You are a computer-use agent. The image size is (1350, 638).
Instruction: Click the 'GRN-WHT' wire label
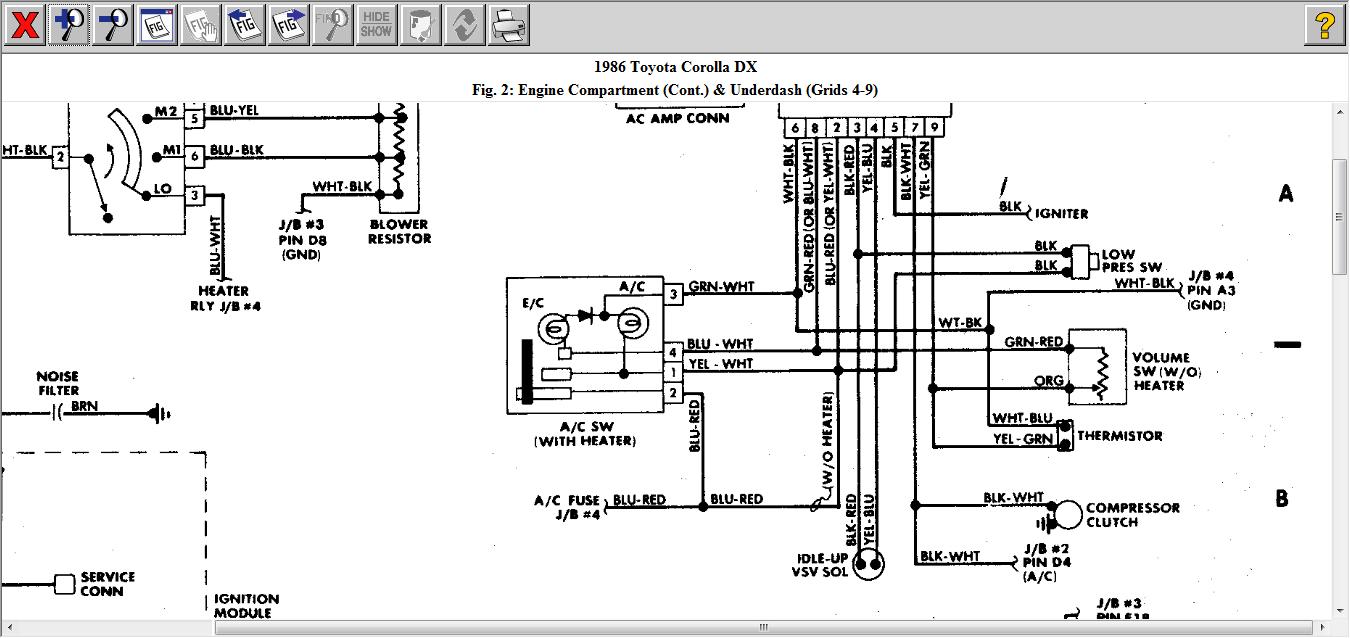tap(722, 286)
